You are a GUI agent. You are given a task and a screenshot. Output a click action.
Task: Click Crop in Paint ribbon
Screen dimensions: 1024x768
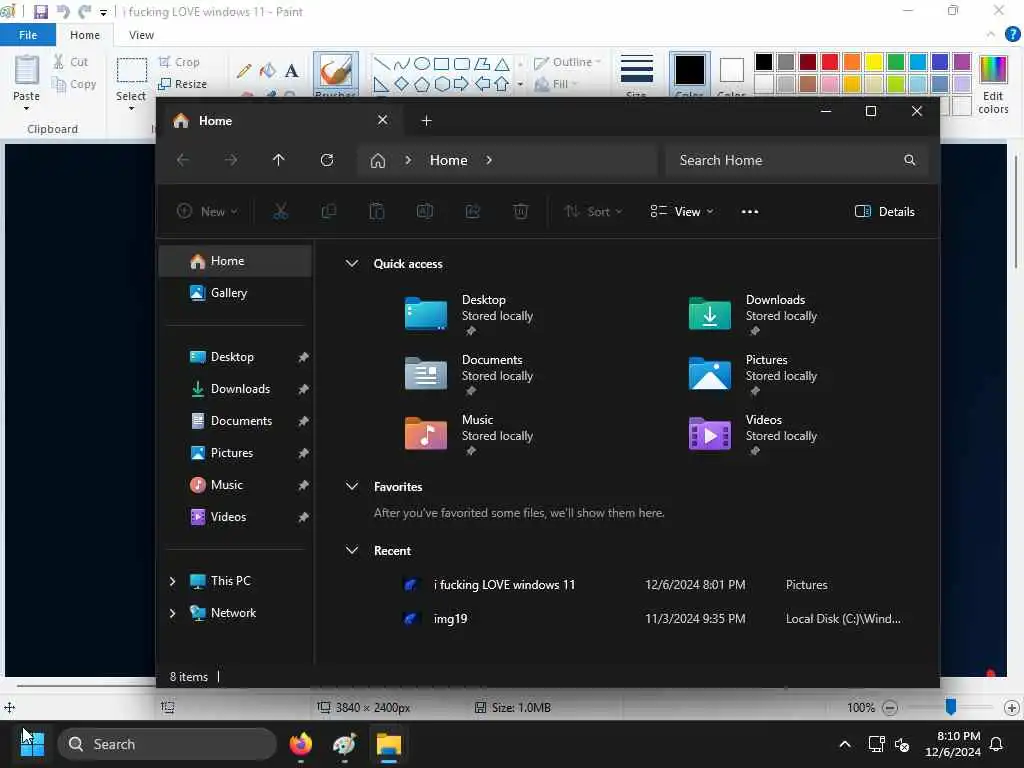point(179,62)
